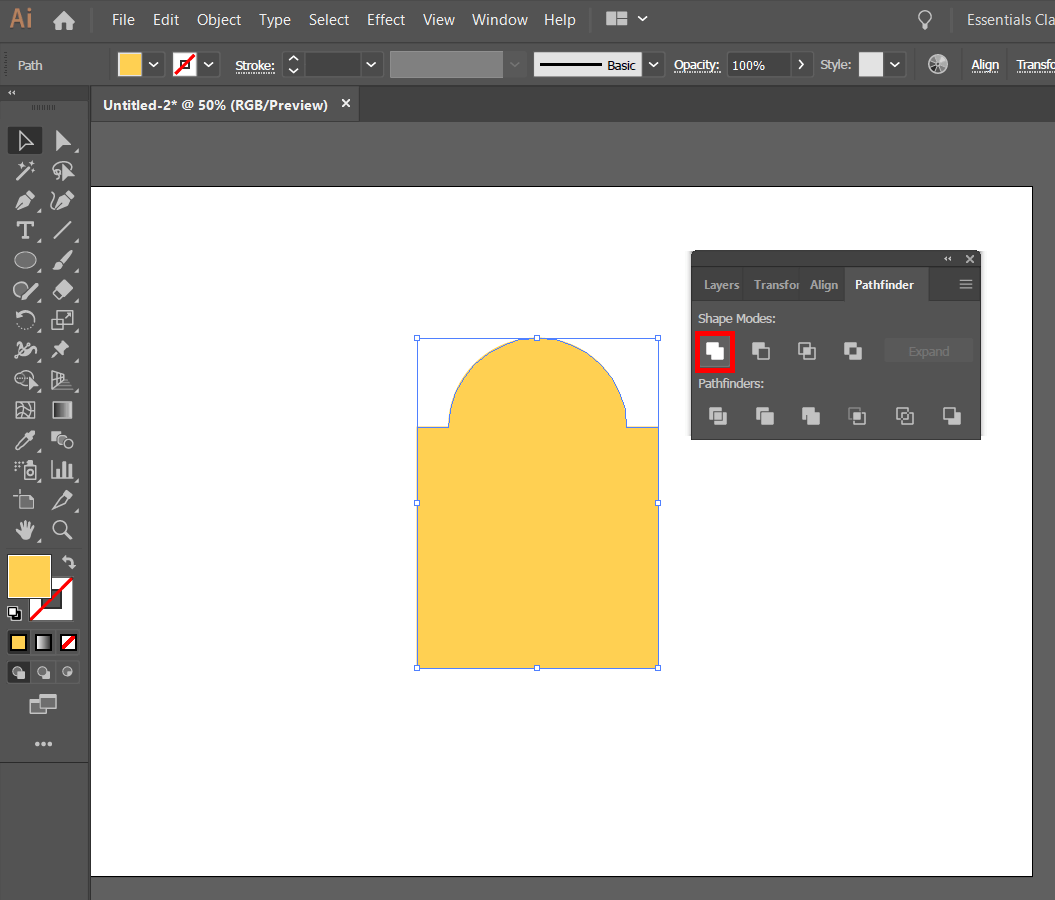Click the highlighted Unite shape mode
This screenshot has height=900, width=1055.
point(715,351)
